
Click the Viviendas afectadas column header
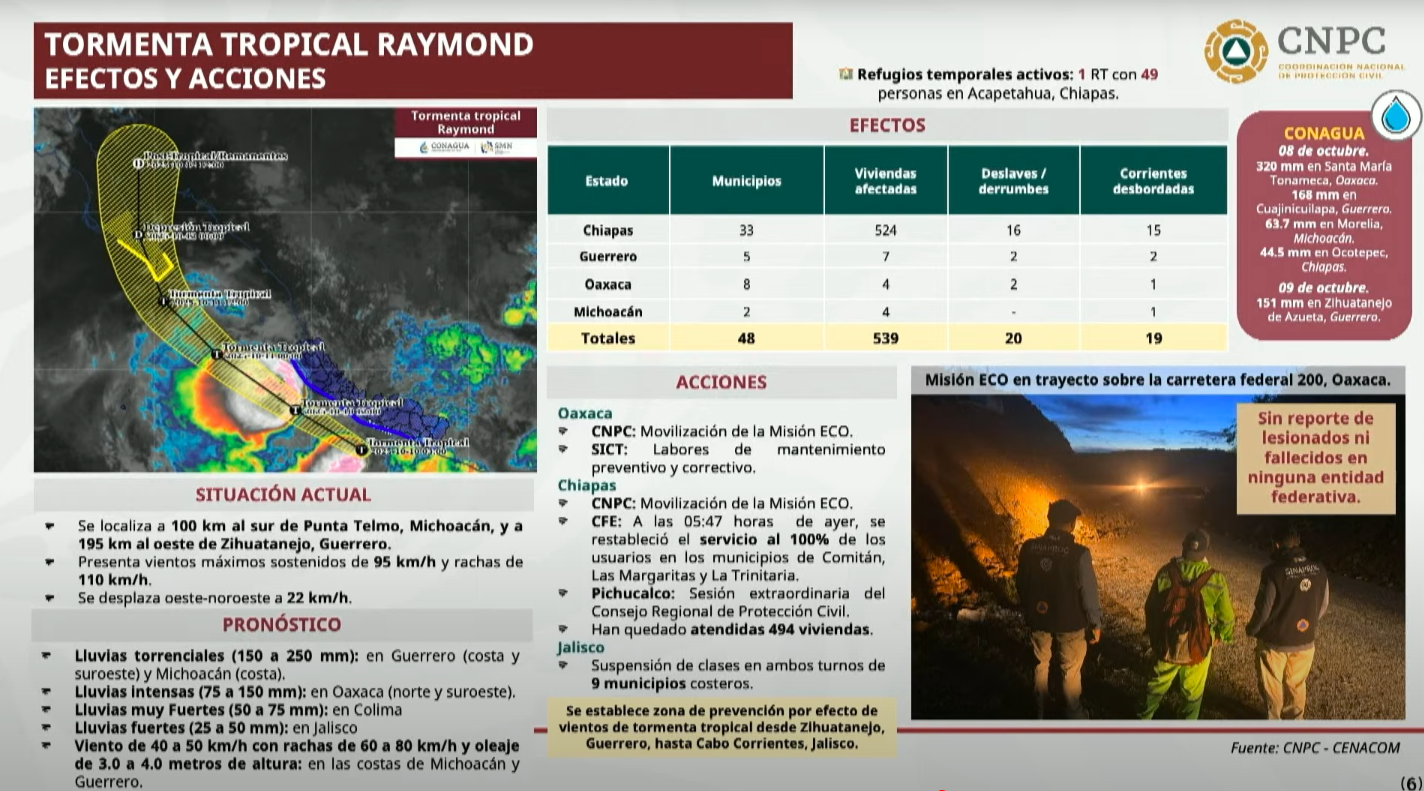885,181
